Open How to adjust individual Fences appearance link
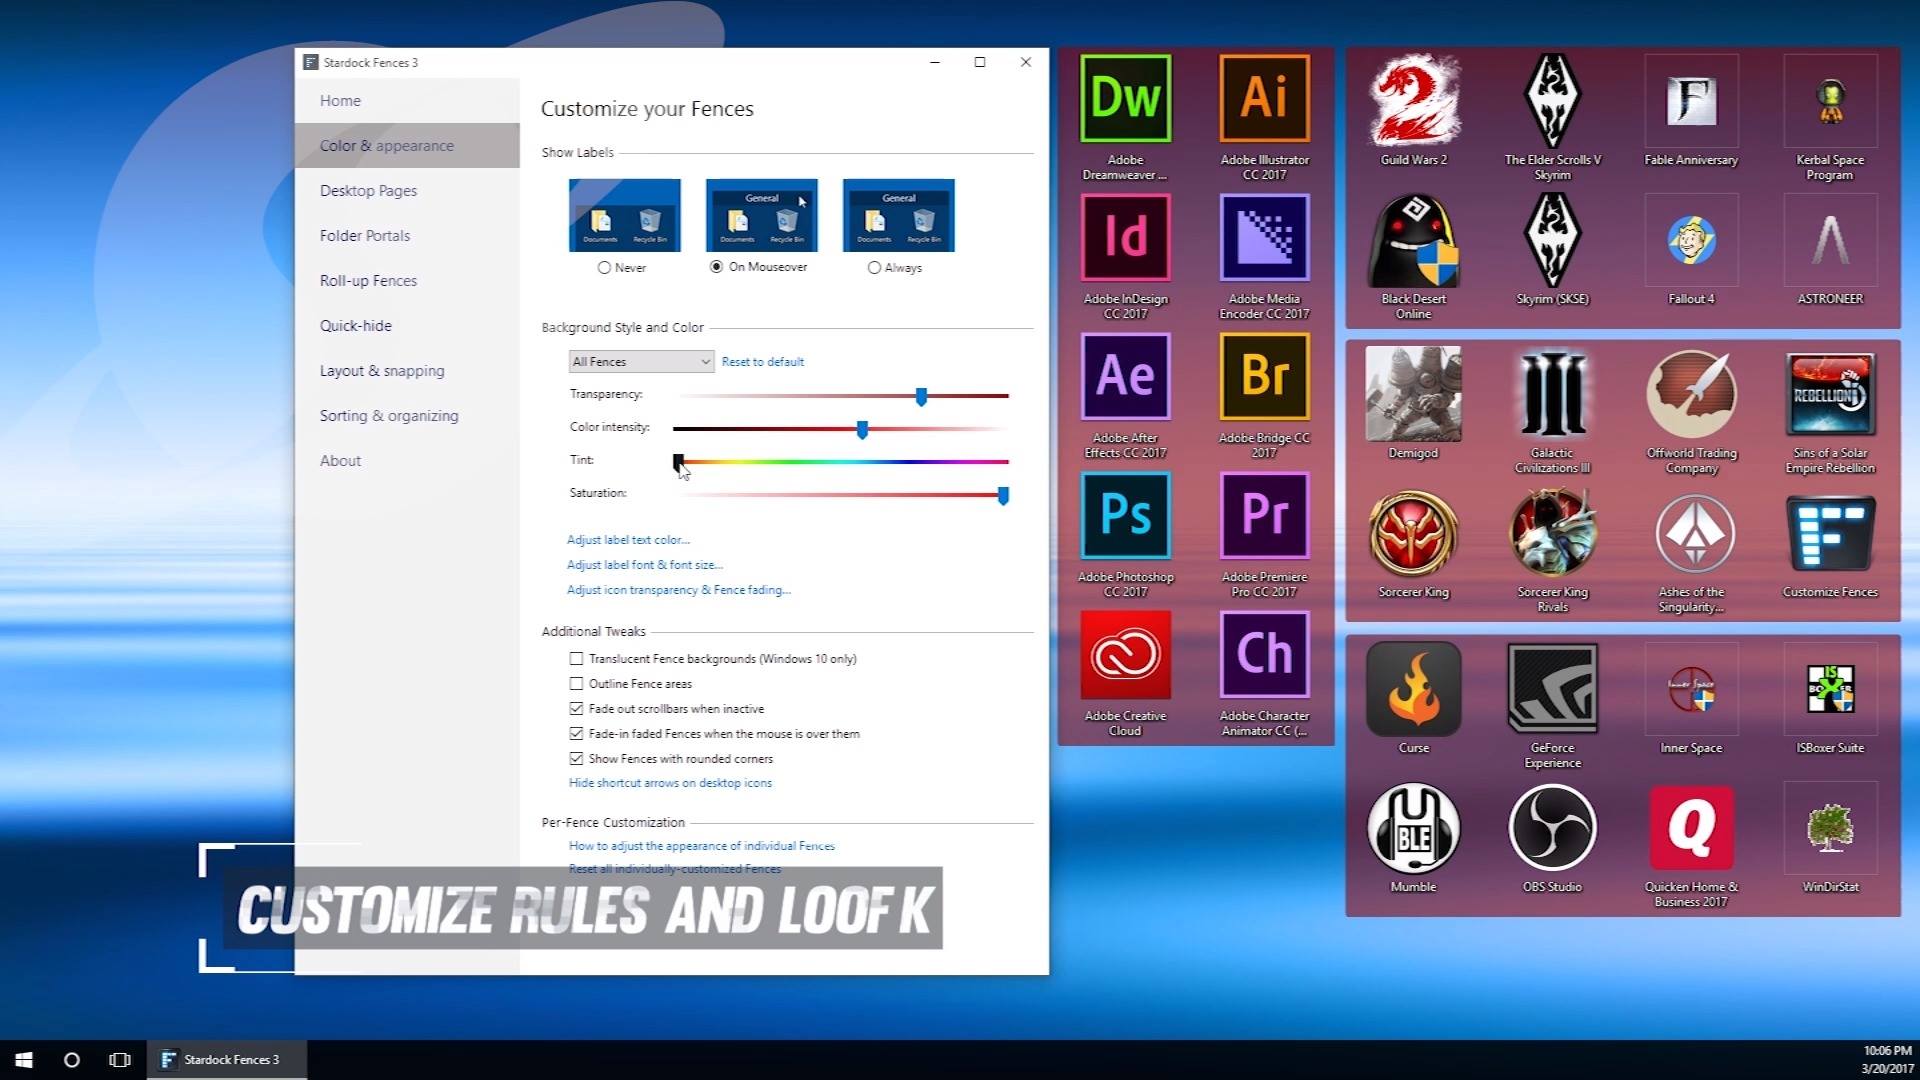Screen dimensions: 1920x1080 tap(702, 846)
